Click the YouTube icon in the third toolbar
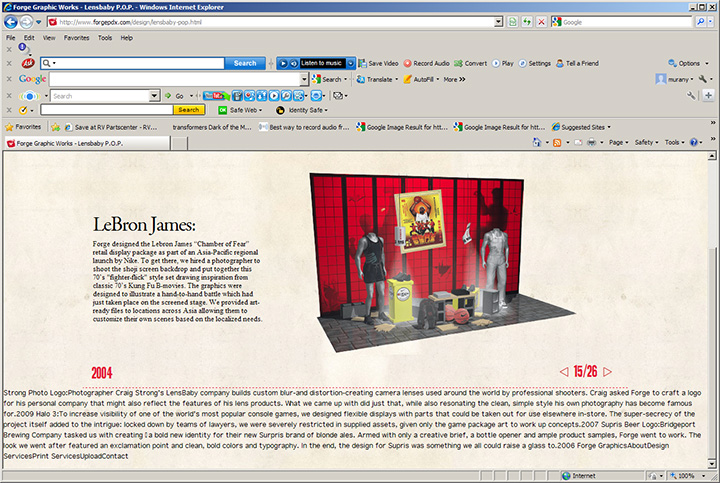 pyautogui.click(x=214, y=95)
